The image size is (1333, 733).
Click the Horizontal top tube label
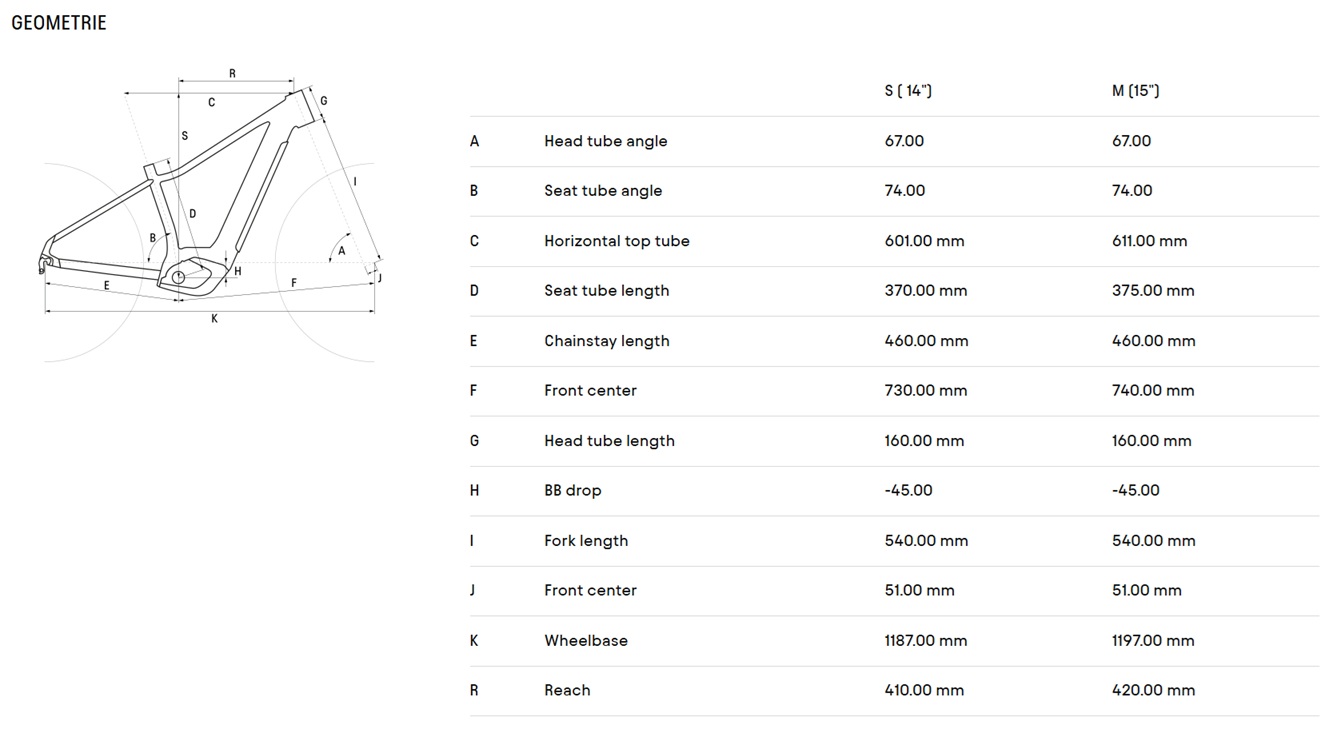click(x=617, y=241)
